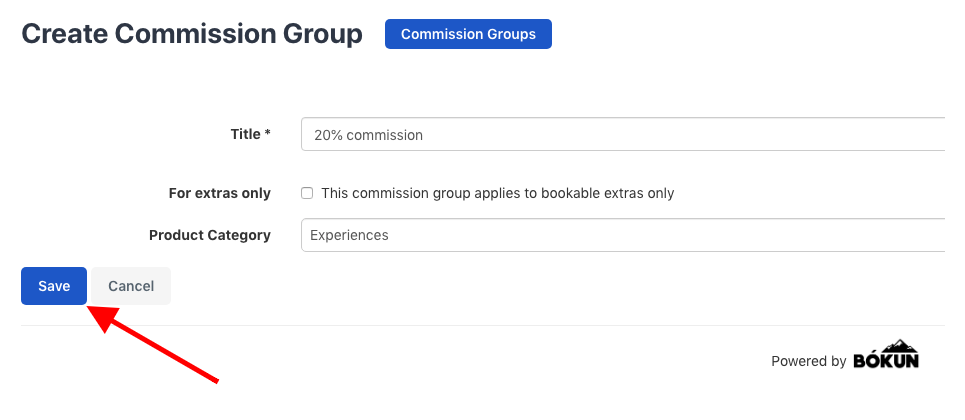Image resolution: width=965 pixels, height=420 pixels.
Task: Focus the Title input field
Action: [x=623, y=134]
